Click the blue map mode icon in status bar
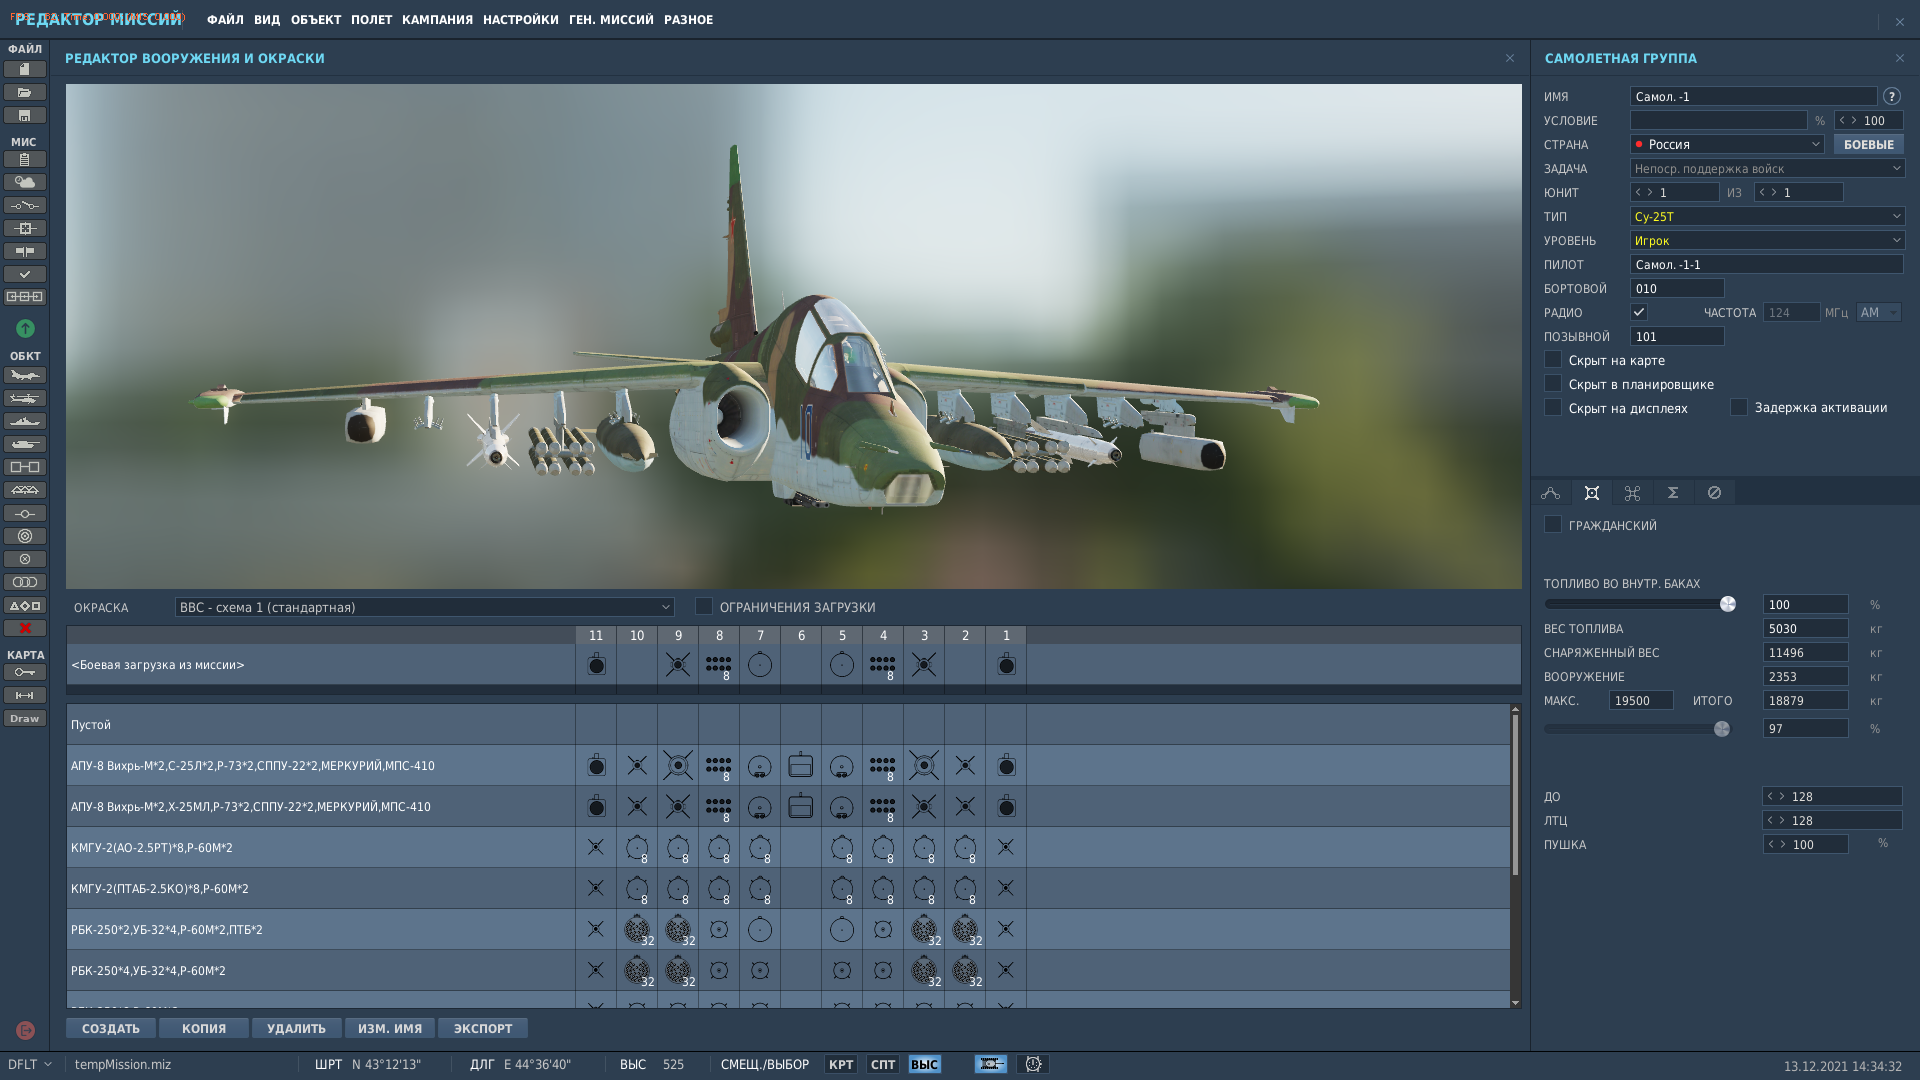The height and width of the screenshot is (1080, 1920). pyautogui.click(x=991, y=1064)
